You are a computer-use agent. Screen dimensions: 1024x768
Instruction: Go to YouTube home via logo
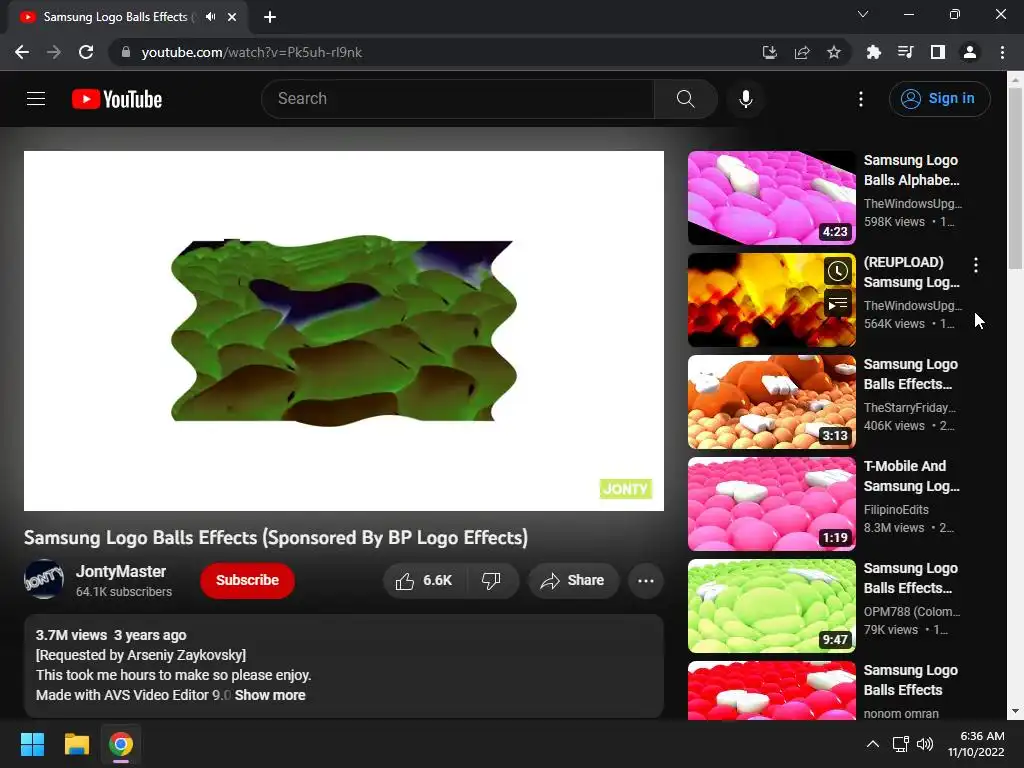point(117,99)
